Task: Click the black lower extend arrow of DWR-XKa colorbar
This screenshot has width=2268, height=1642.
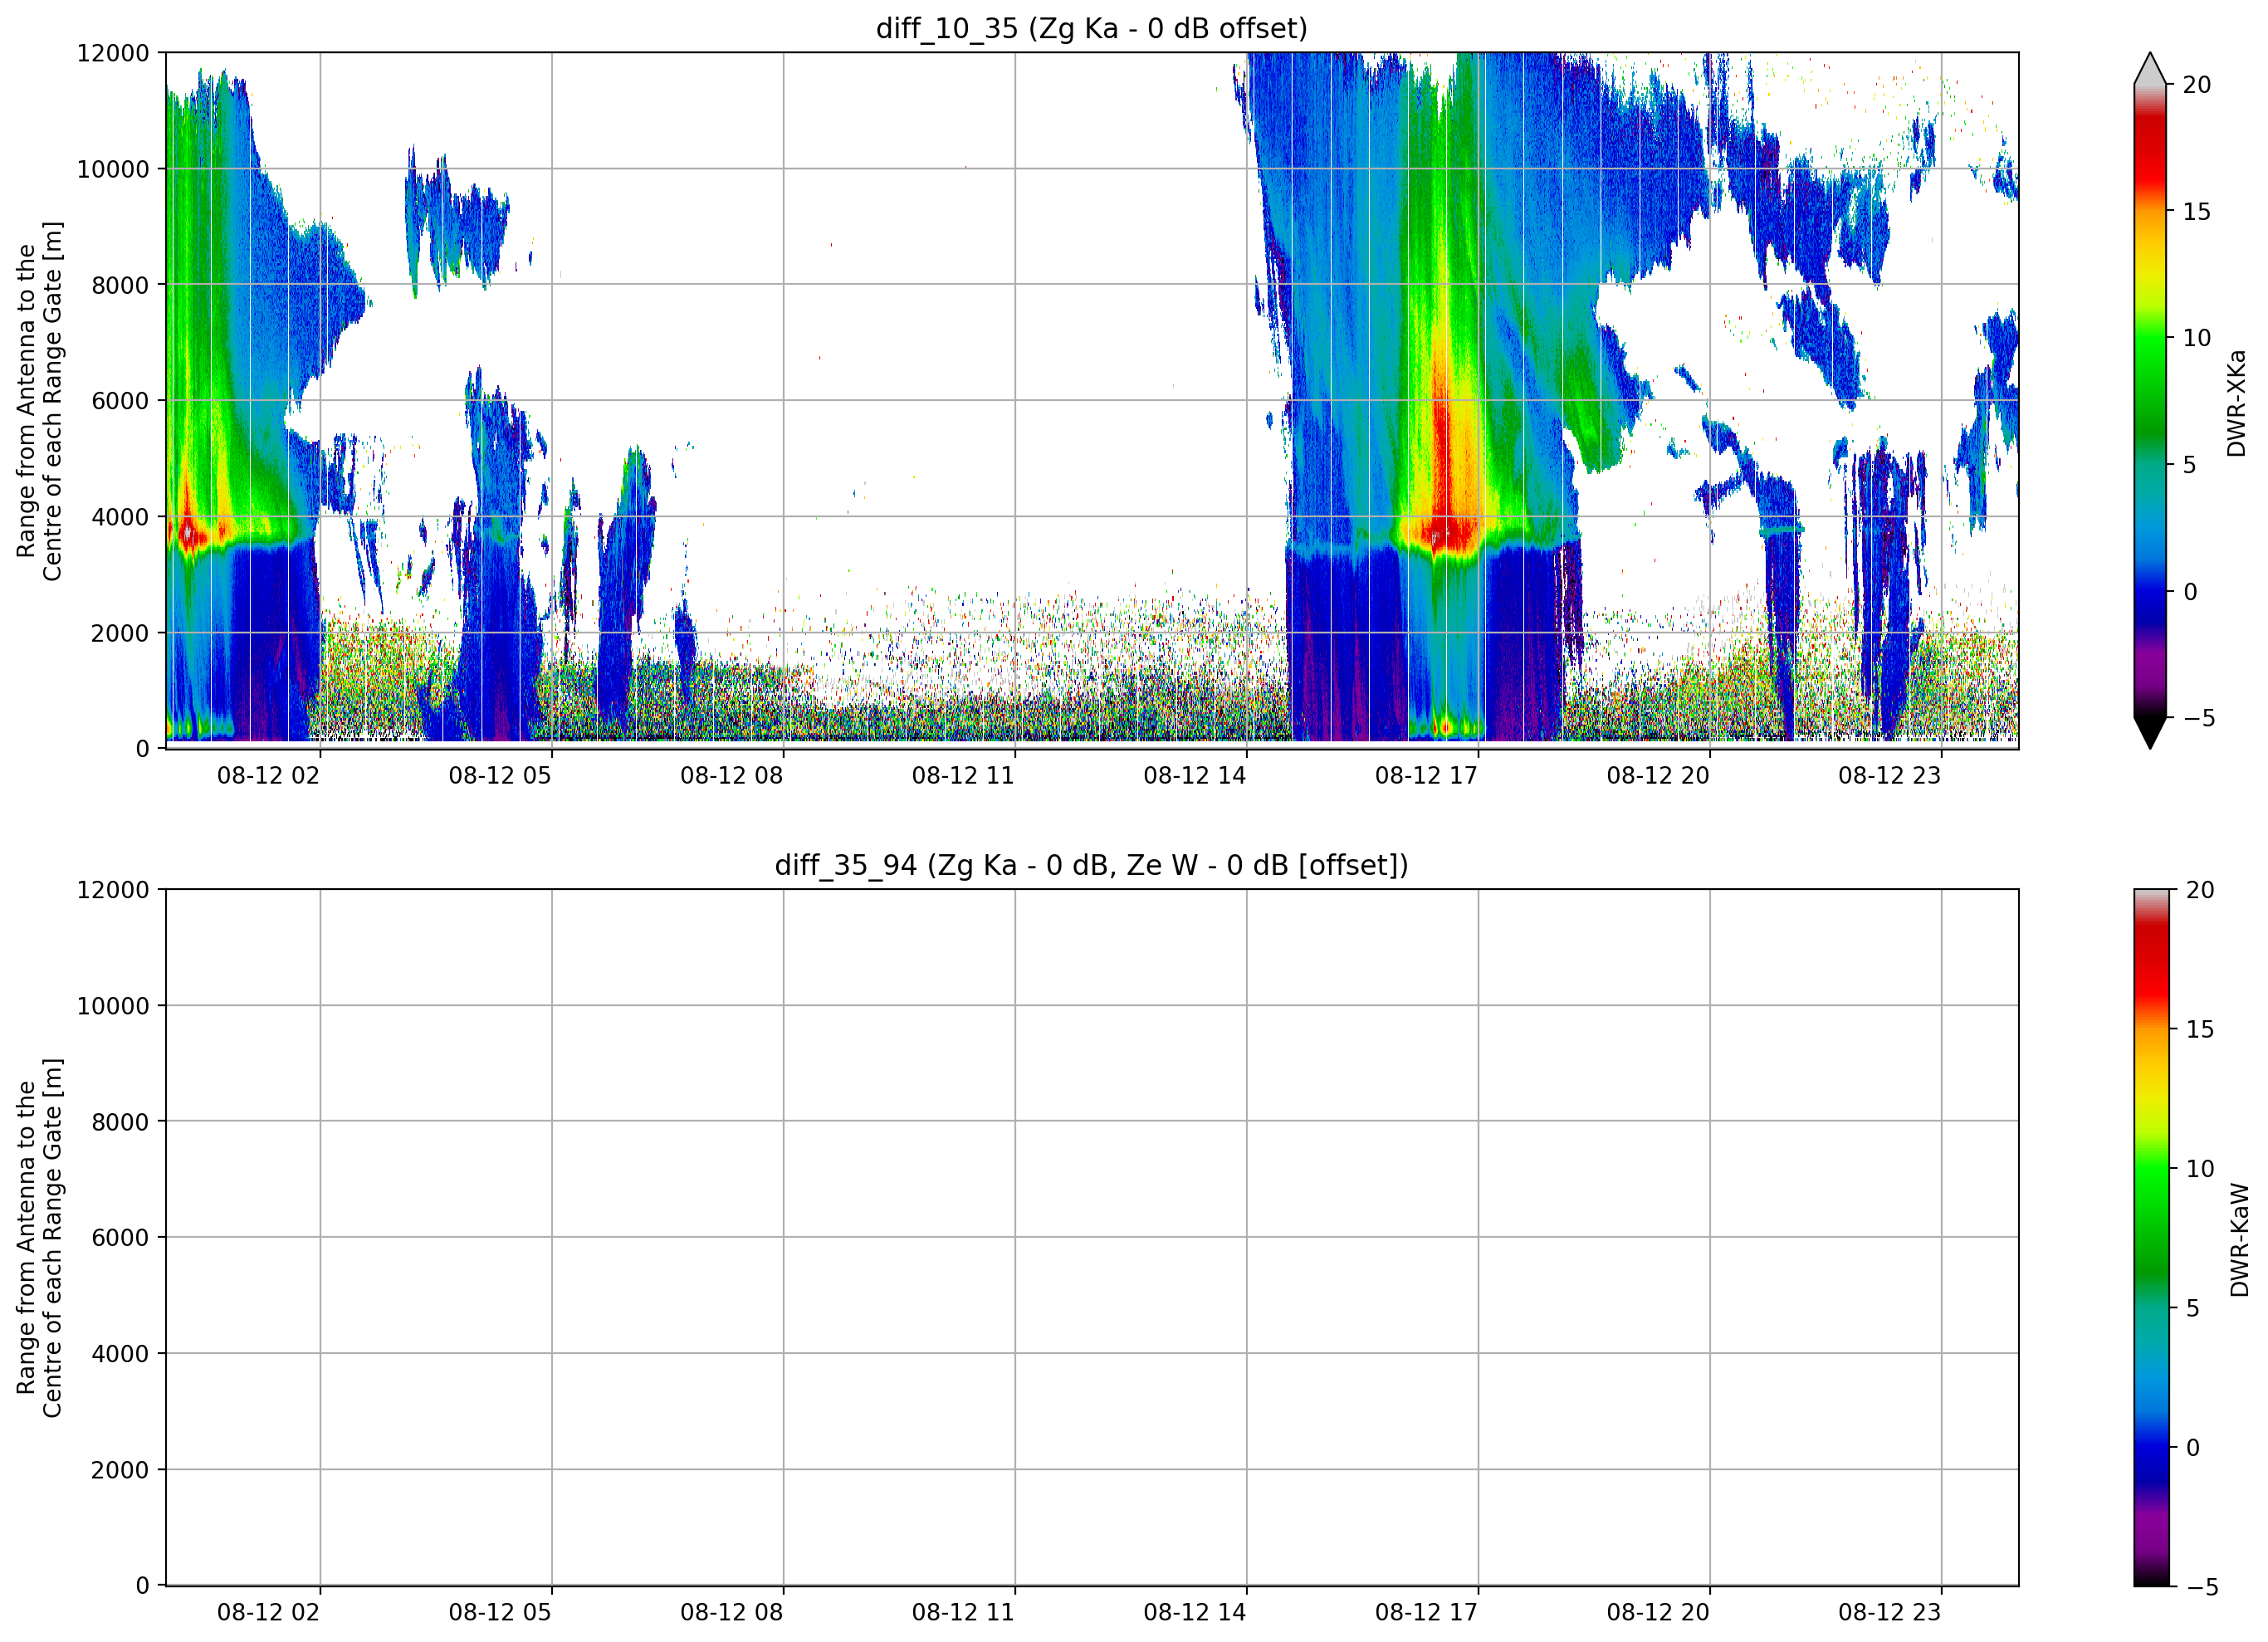Action: [2149, 732]
